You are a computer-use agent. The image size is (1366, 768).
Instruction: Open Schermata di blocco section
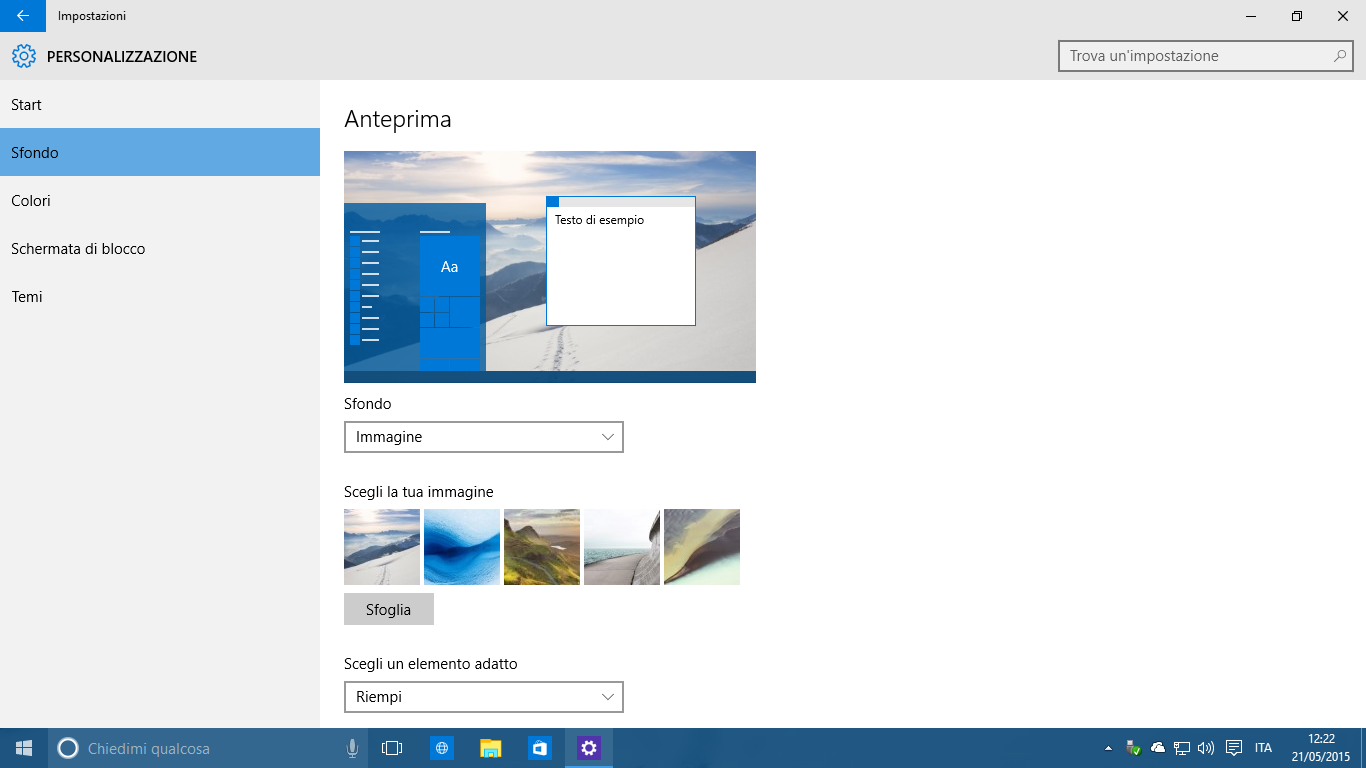point(160,249)
